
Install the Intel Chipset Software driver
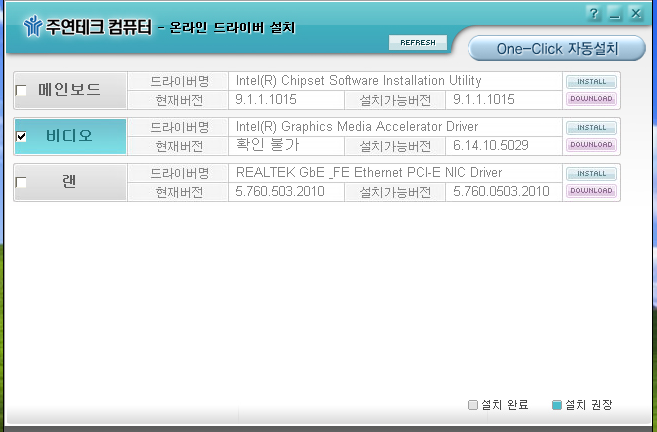(x=591, y=82)
